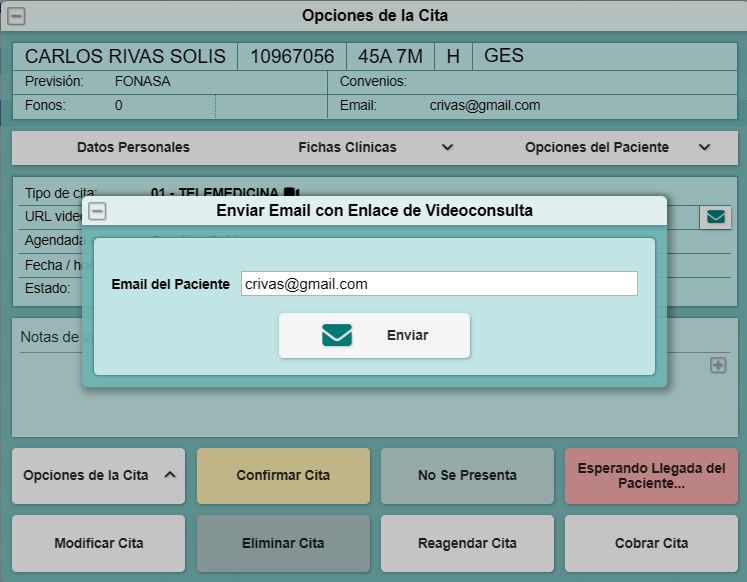Edit the Email del Paciente field
Viewport: 747px width, 582px height.
point(439,284)
